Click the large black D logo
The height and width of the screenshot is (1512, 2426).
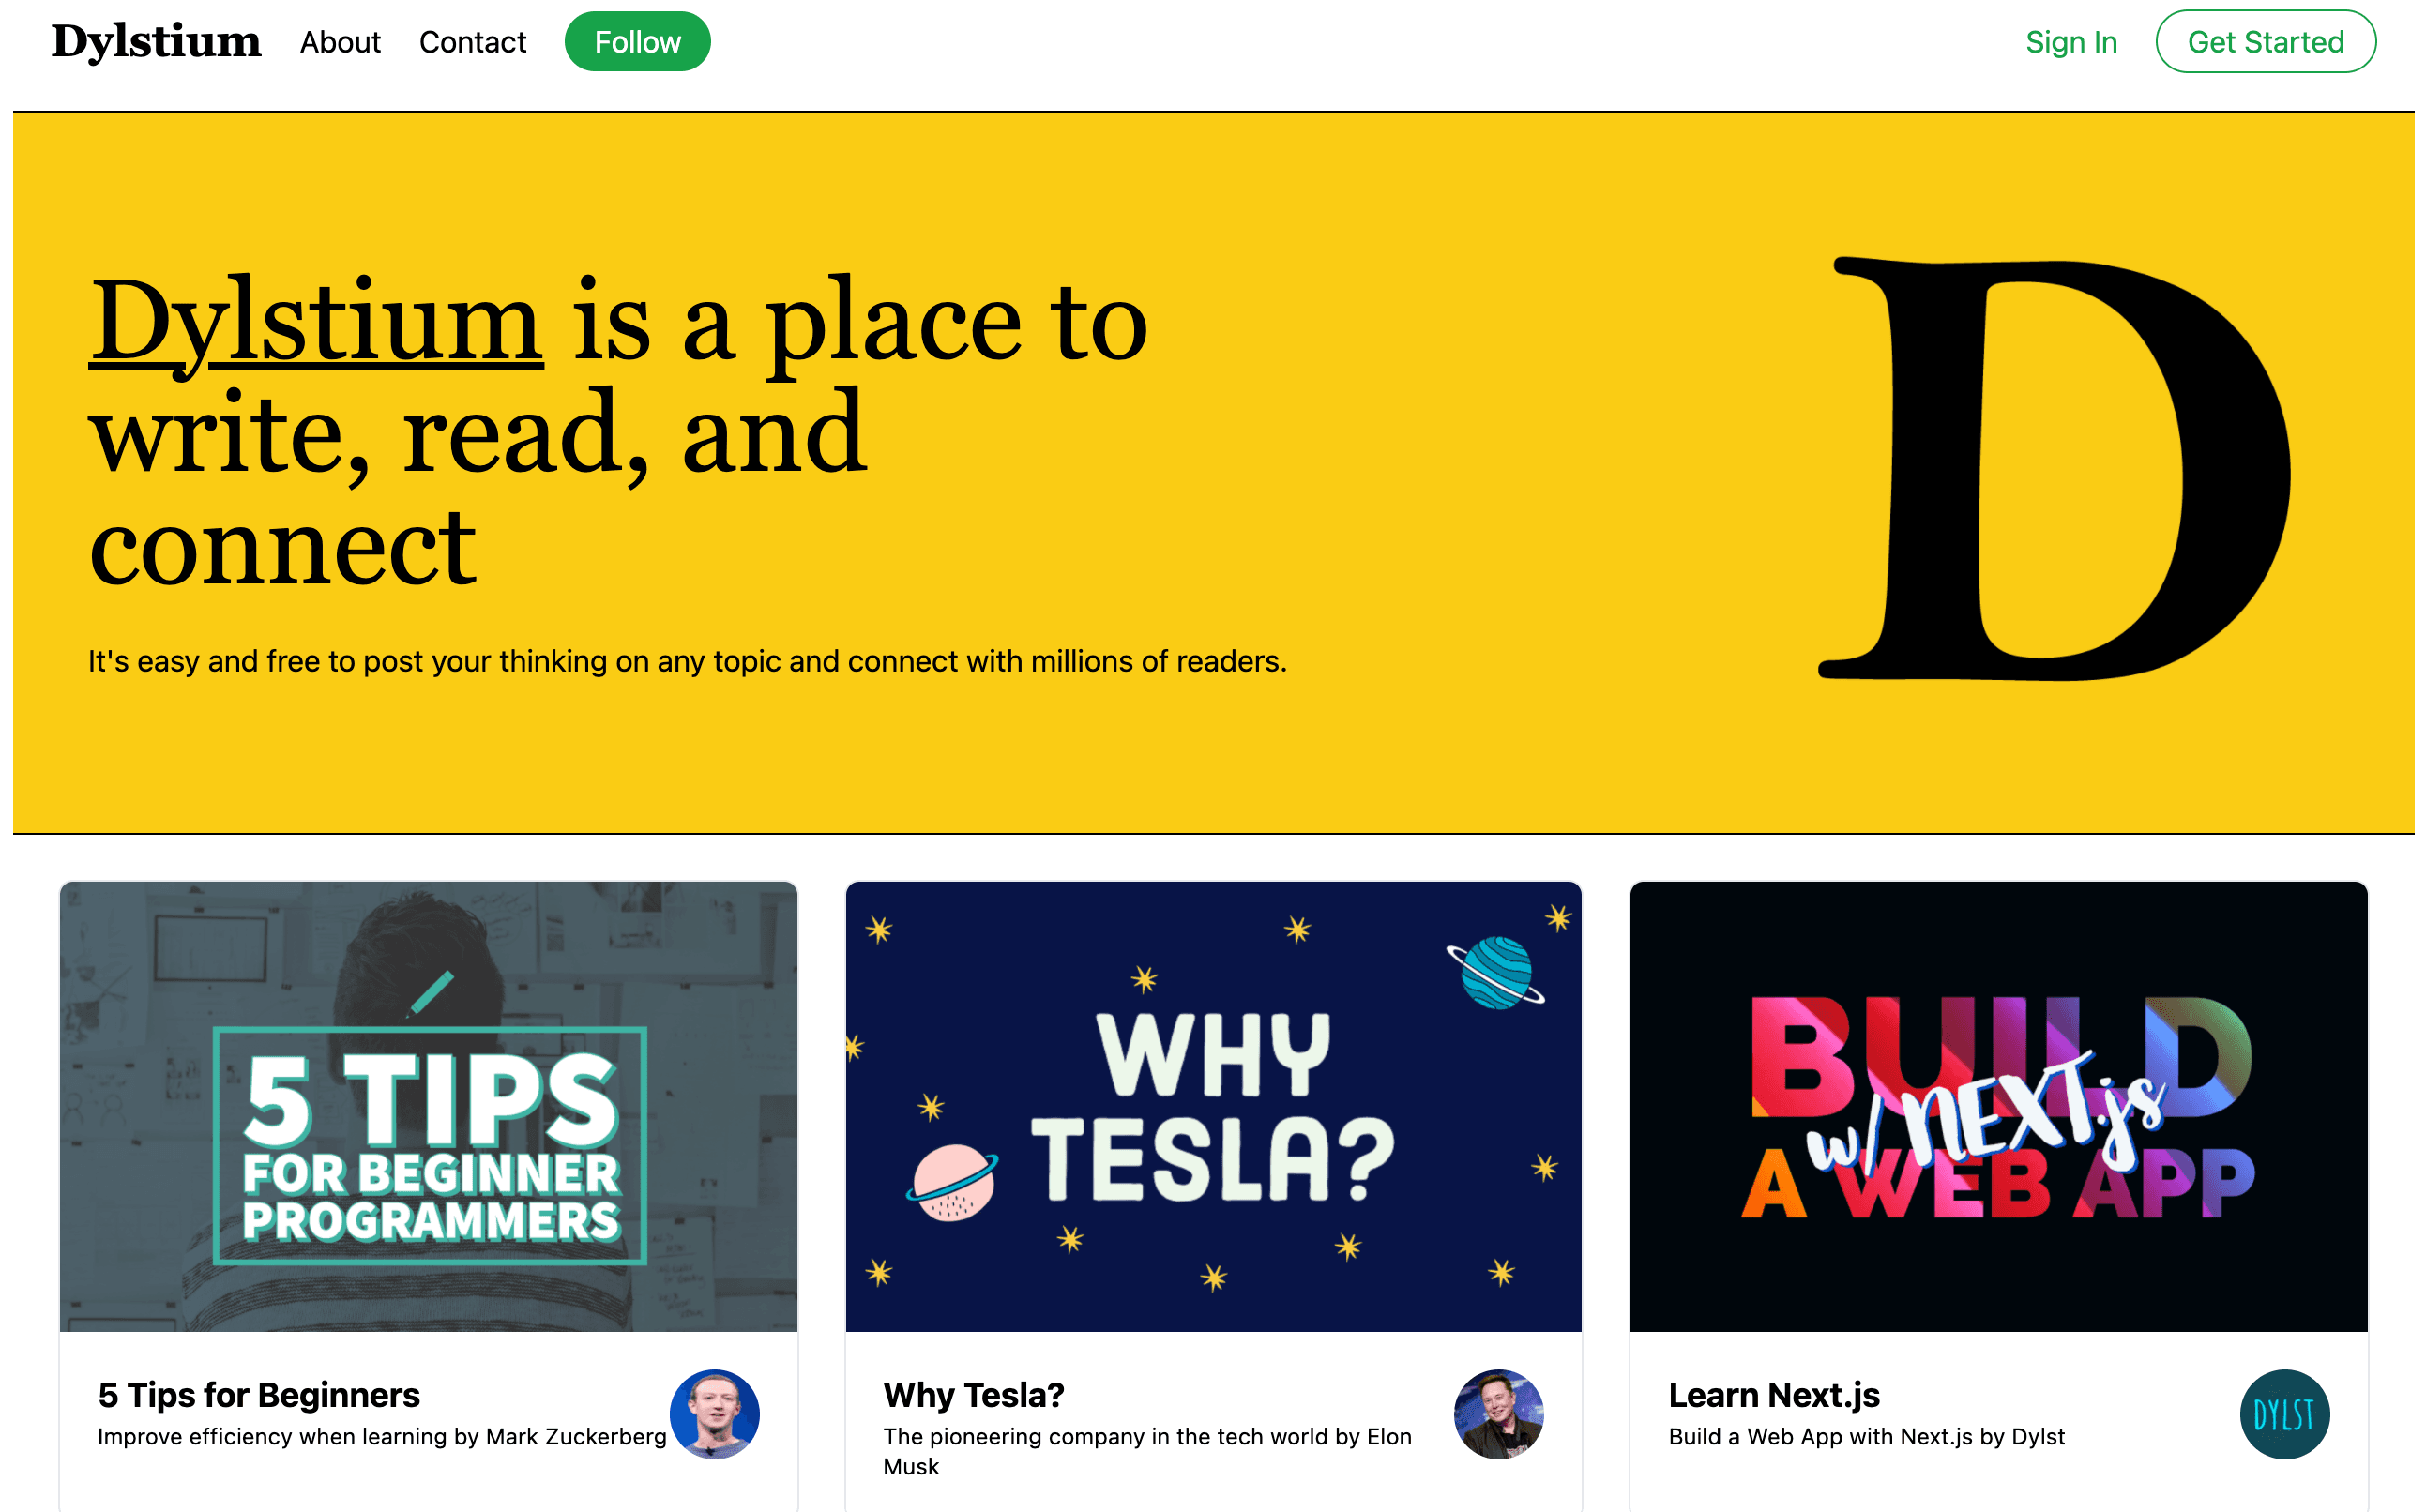click(2054, 468)
